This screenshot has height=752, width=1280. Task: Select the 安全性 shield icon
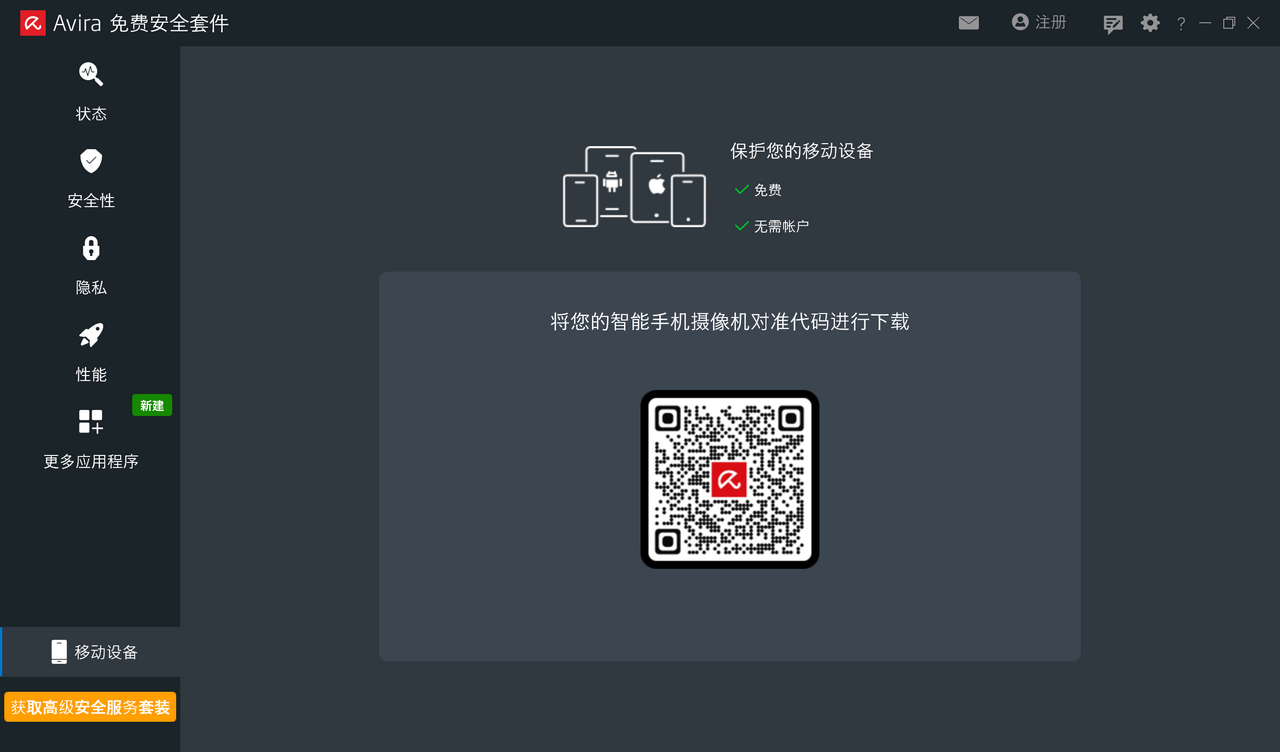pyautogui.click(x=91, y=161)
